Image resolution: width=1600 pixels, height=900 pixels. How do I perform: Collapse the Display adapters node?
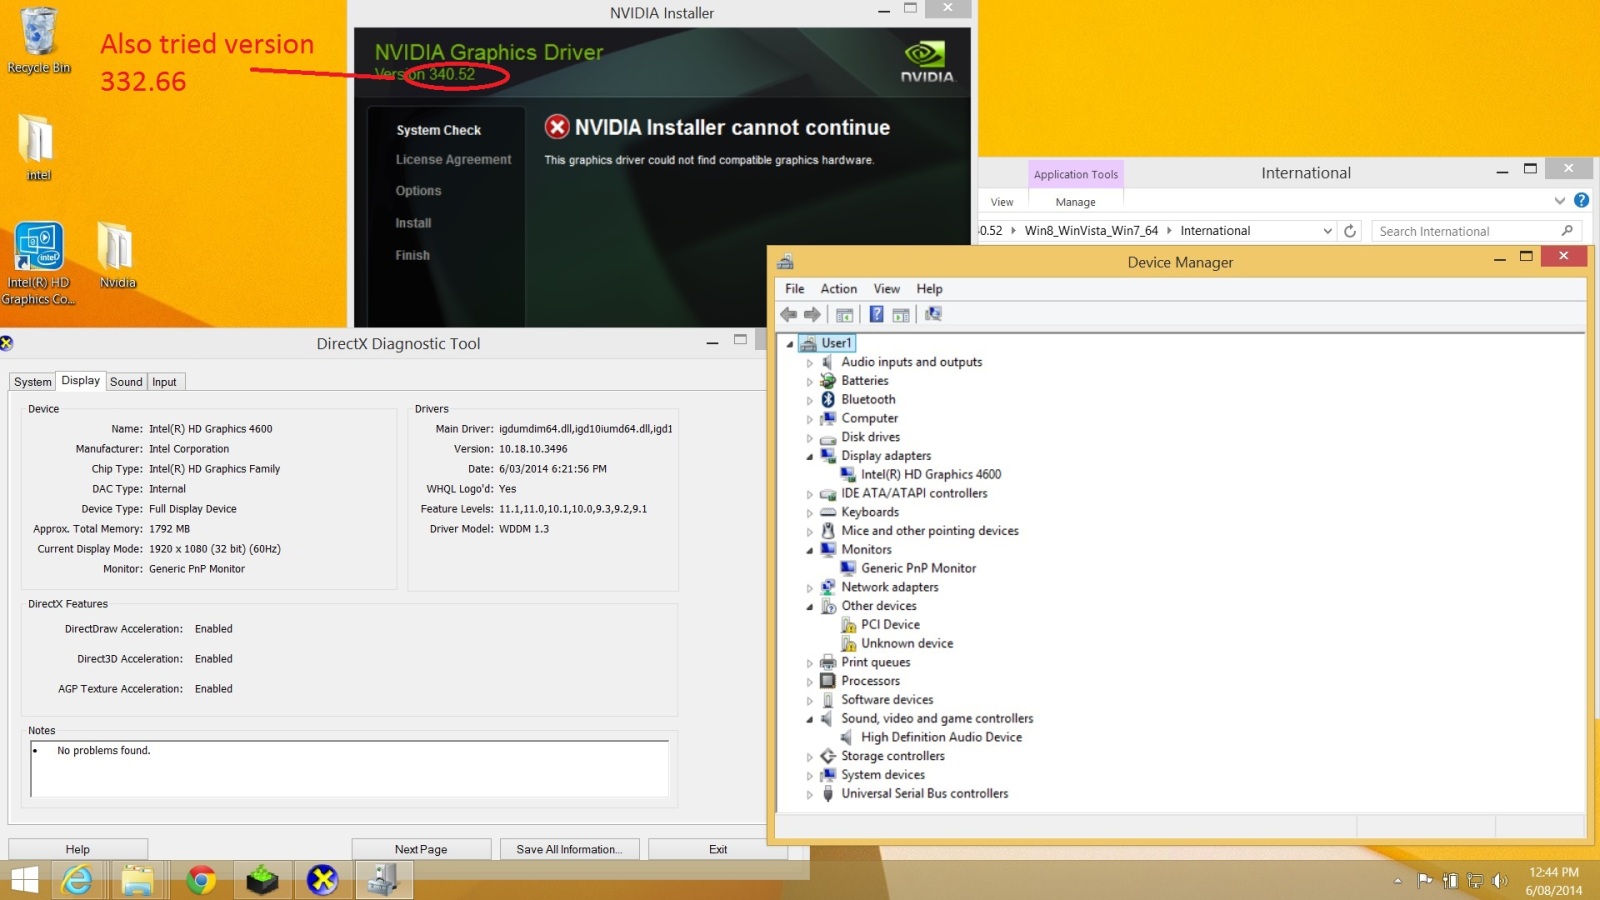pos(810,457)
